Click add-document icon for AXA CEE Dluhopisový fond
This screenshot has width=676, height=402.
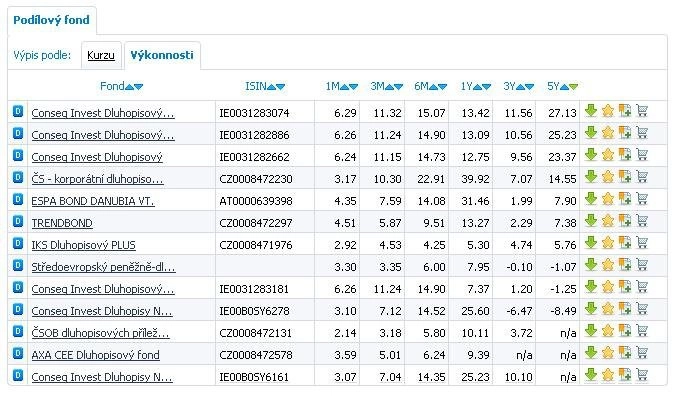pos(625,353)
